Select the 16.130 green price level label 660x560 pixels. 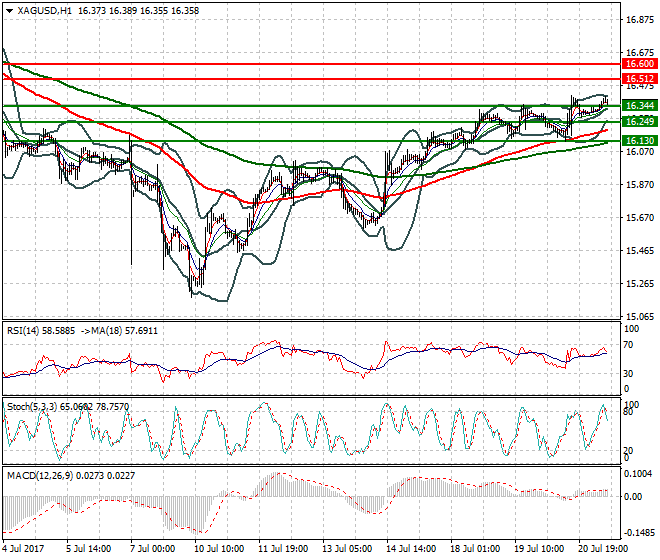[639, 141]
